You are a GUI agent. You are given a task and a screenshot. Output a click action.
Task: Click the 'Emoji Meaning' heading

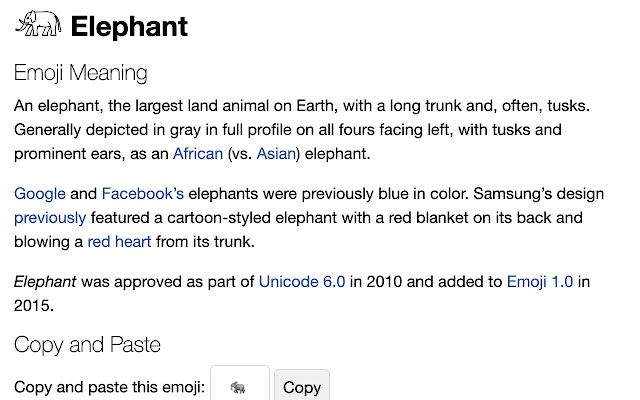pyautogui.click(x=81, y=73)
